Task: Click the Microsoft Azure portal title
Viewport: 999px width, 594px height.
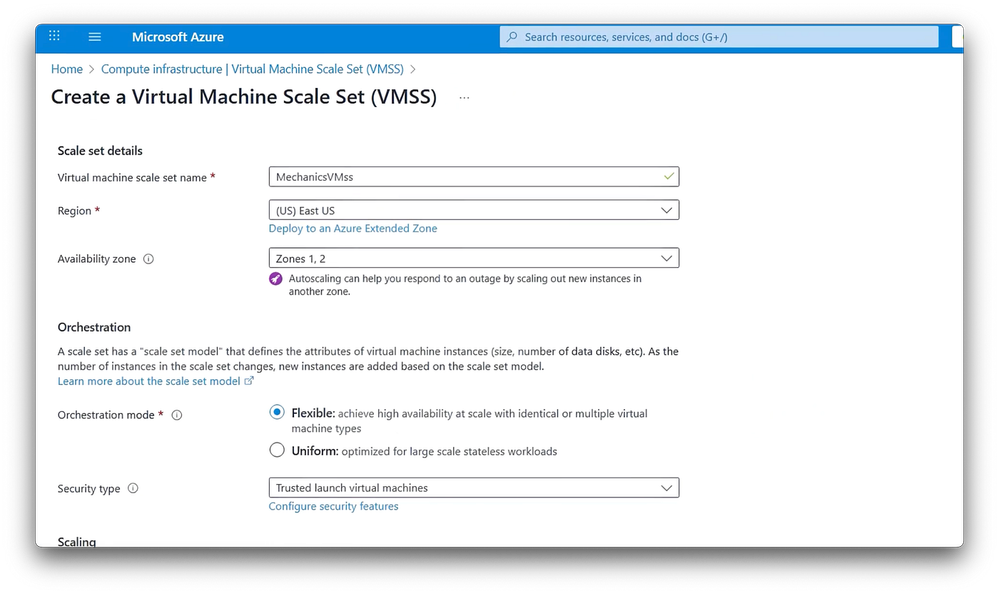Action: pyautogui.click(x=178, y=37)
